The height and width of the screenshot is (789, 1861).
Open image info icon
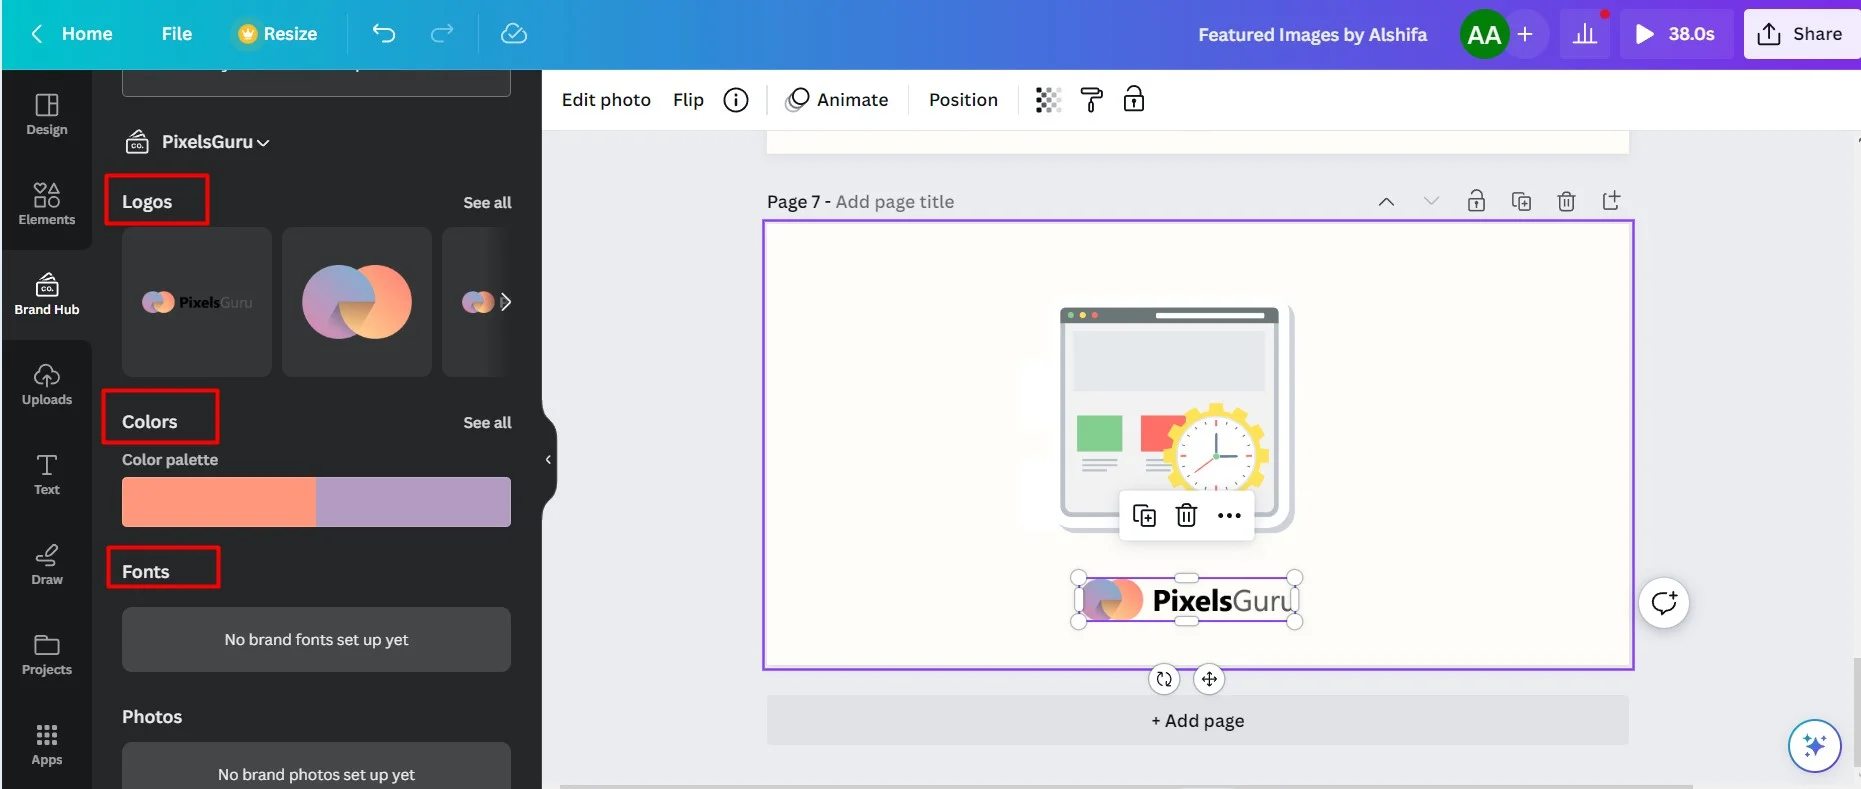click(736, 100)
